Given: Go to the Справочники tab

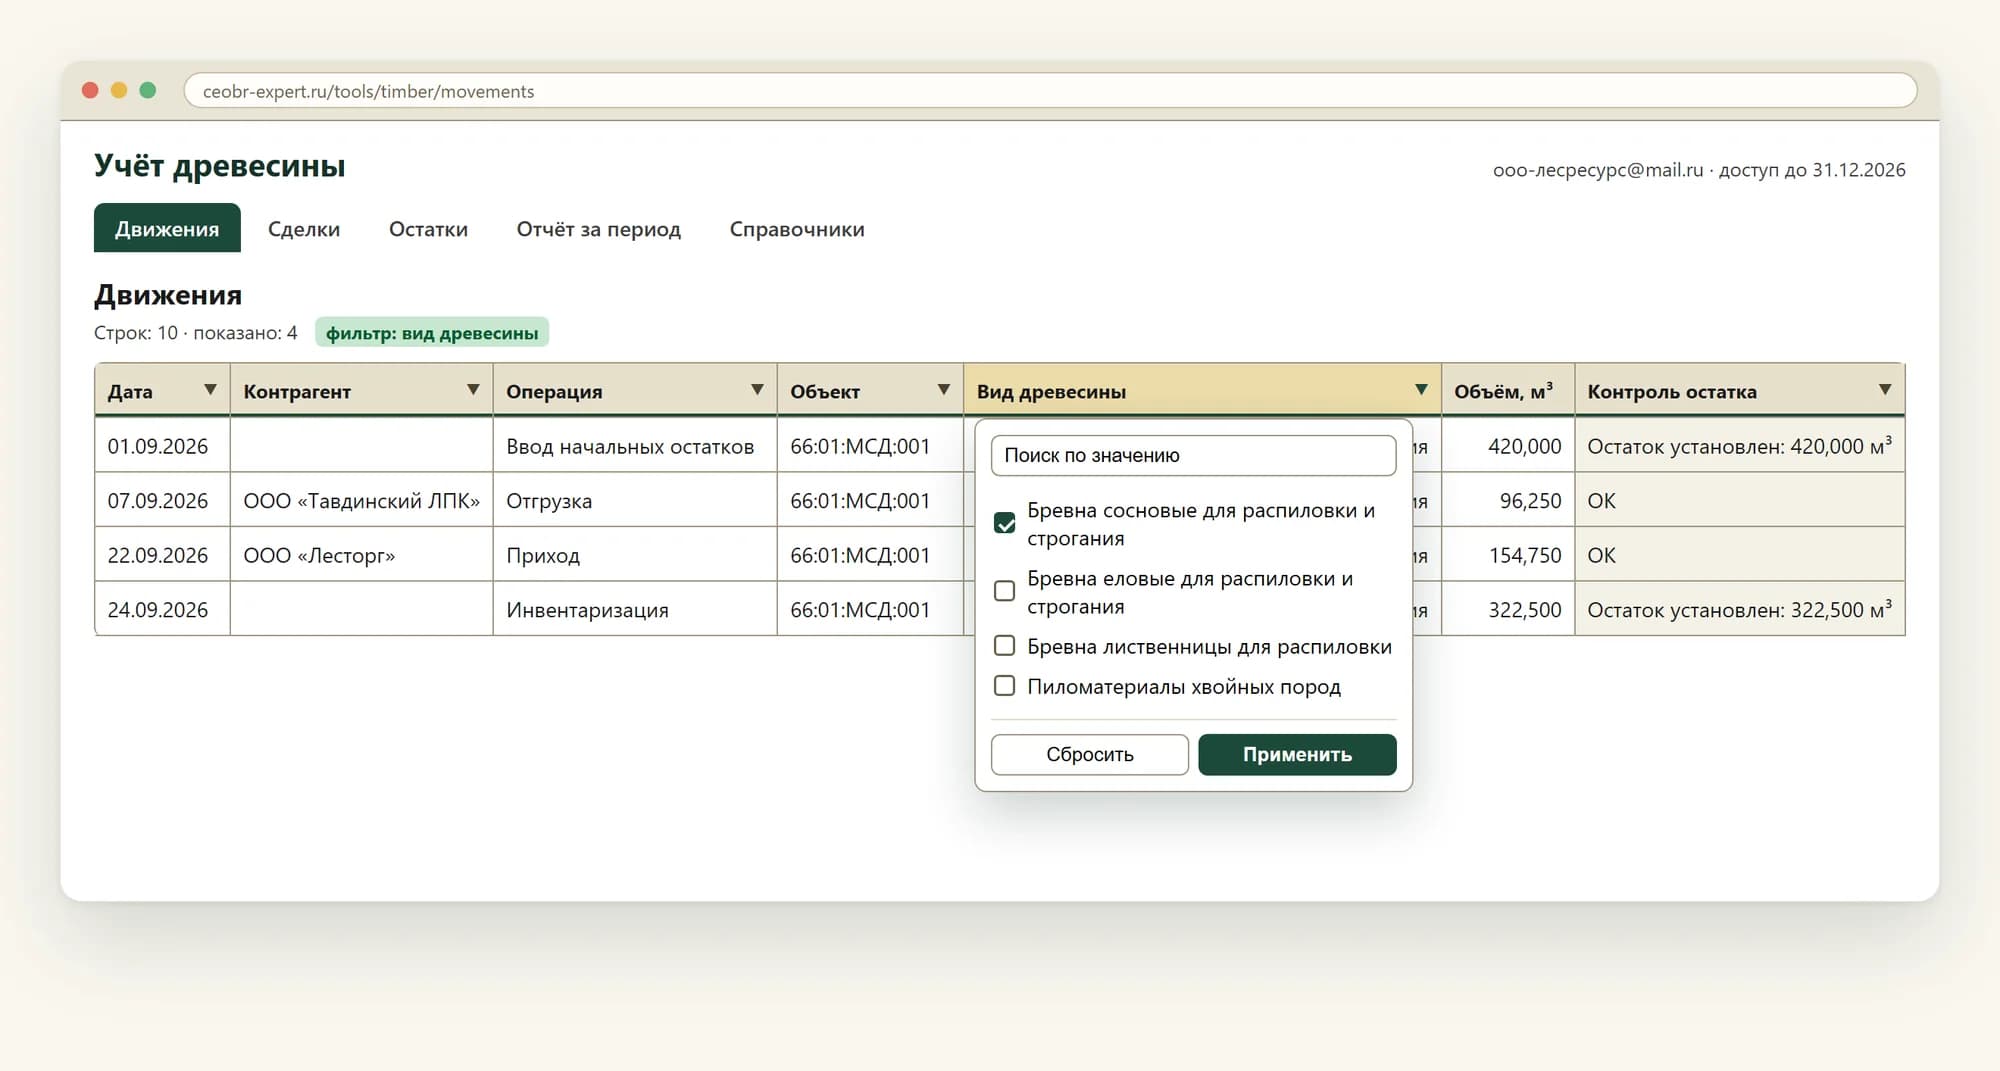Looking at the screenshot, I should 797,228.
